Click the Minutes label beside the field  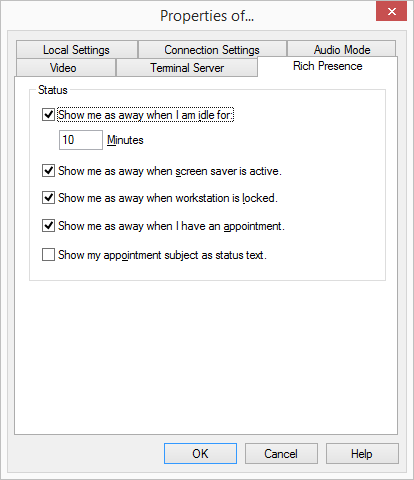click(125, 140)
